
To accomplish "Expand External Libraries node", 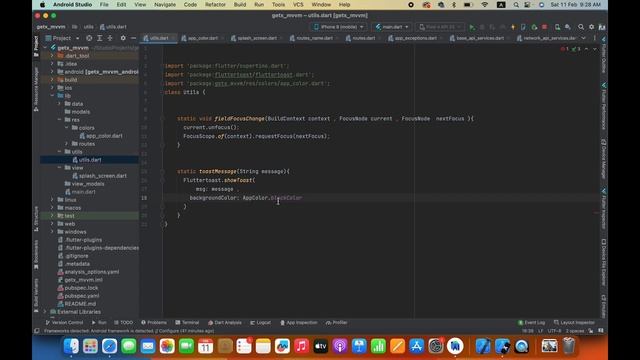I will (x=45, y=312).
